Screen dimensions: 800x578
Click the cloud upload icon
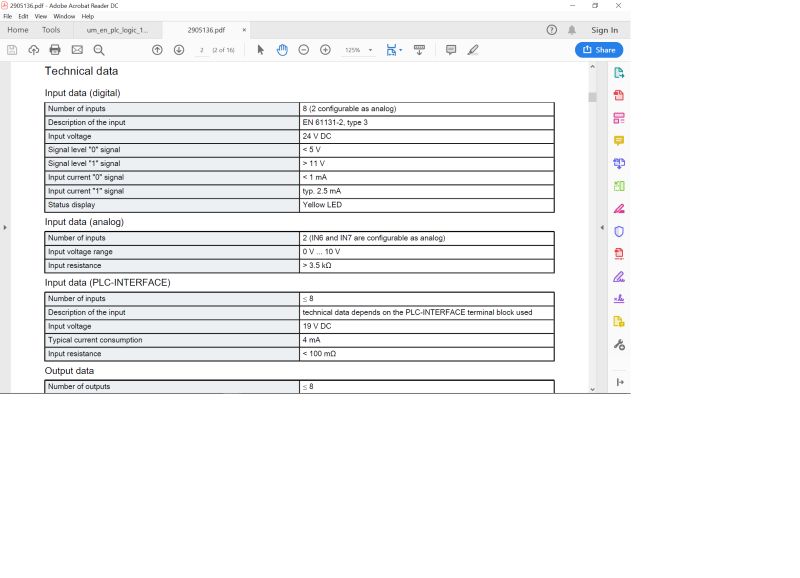[x=34, y=50]
